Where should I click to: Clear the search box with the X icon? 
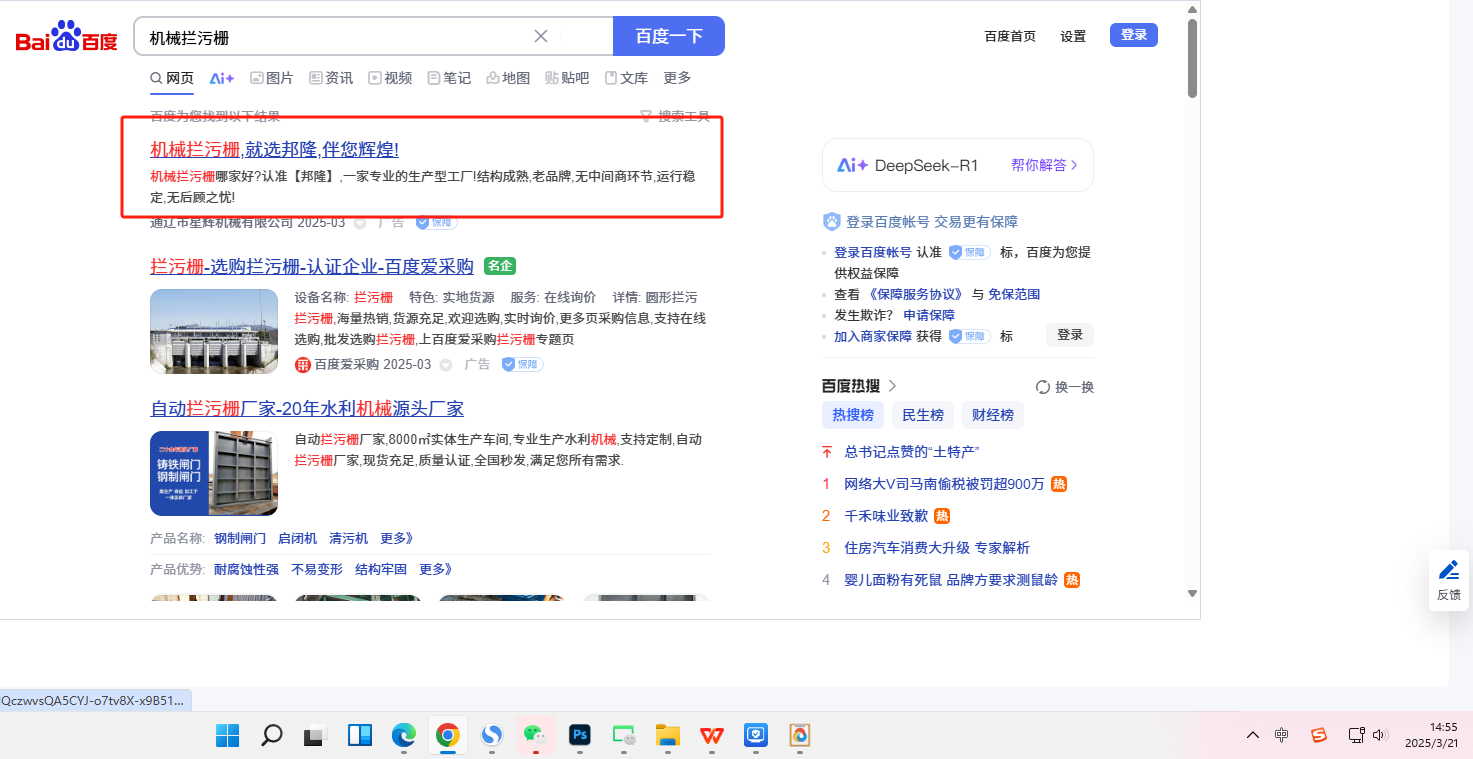(x=541, y=36)
